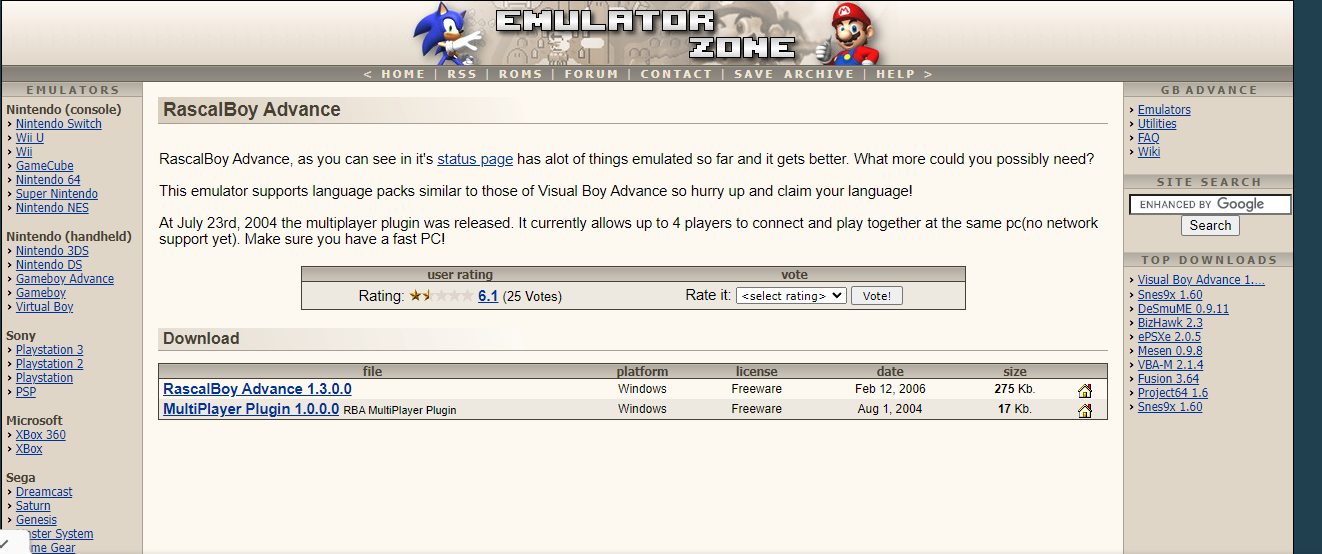The image size is (1322, 554).
Task: Open the Genesis emulators link
Action: pyautogui.click(x=37, y=520)
